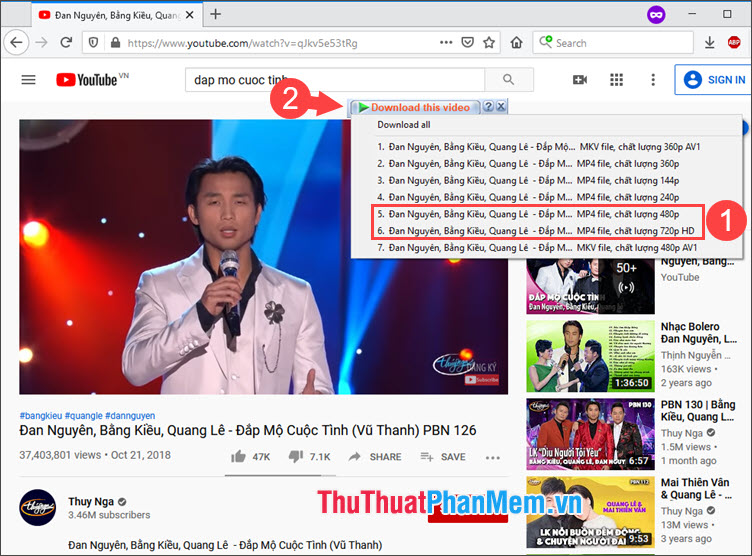
Task: Click the SHARE button
Action: pyautogui.click(x=375, y=457)
